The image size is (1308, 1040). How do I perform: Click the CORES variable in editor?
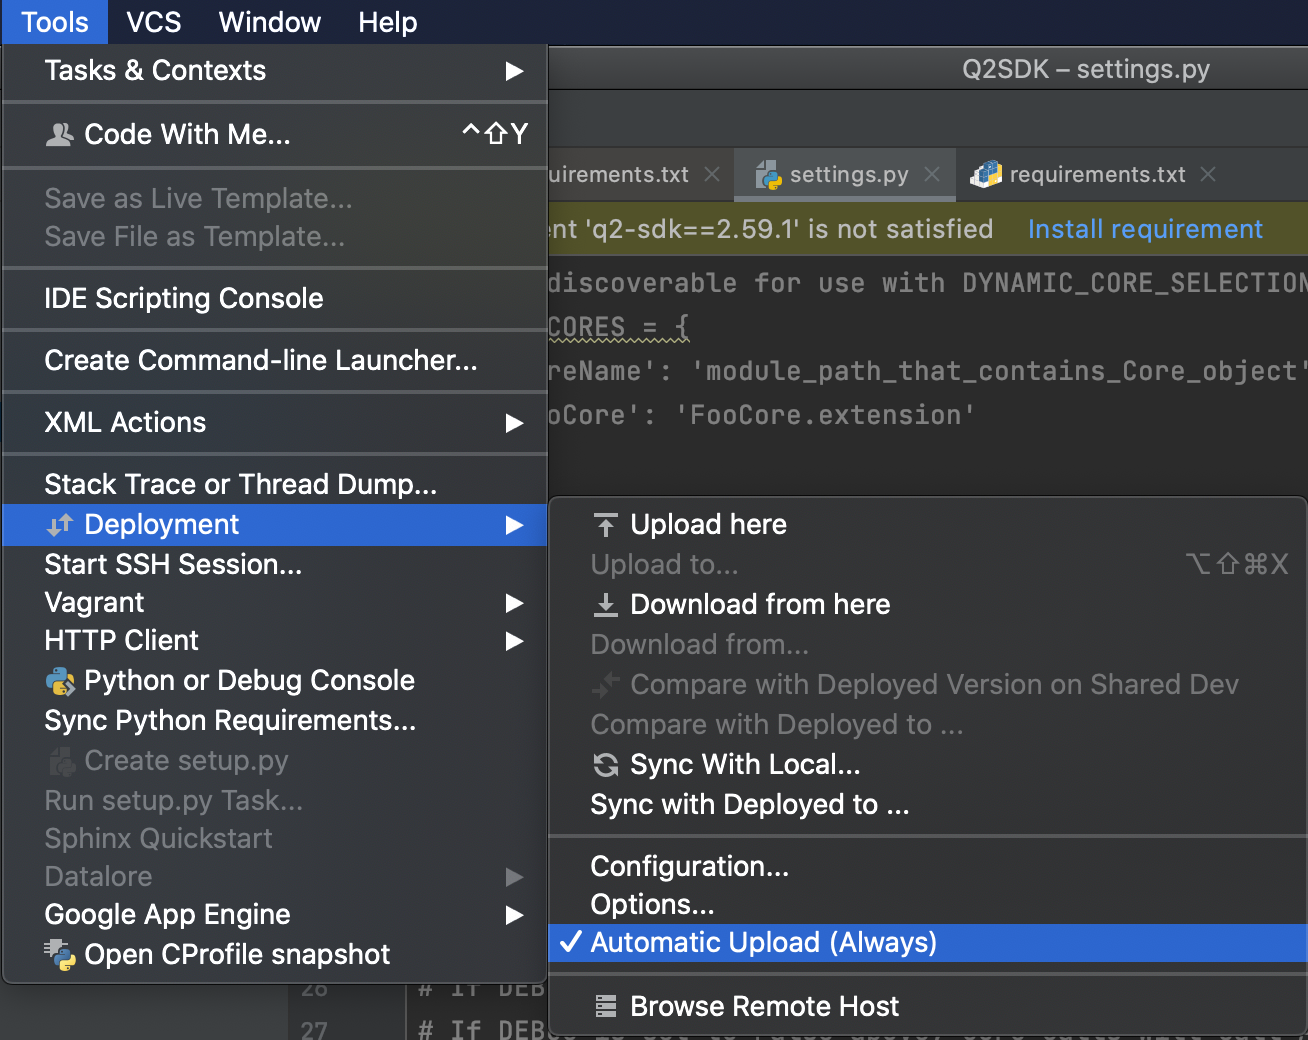(x=587, y=326)
